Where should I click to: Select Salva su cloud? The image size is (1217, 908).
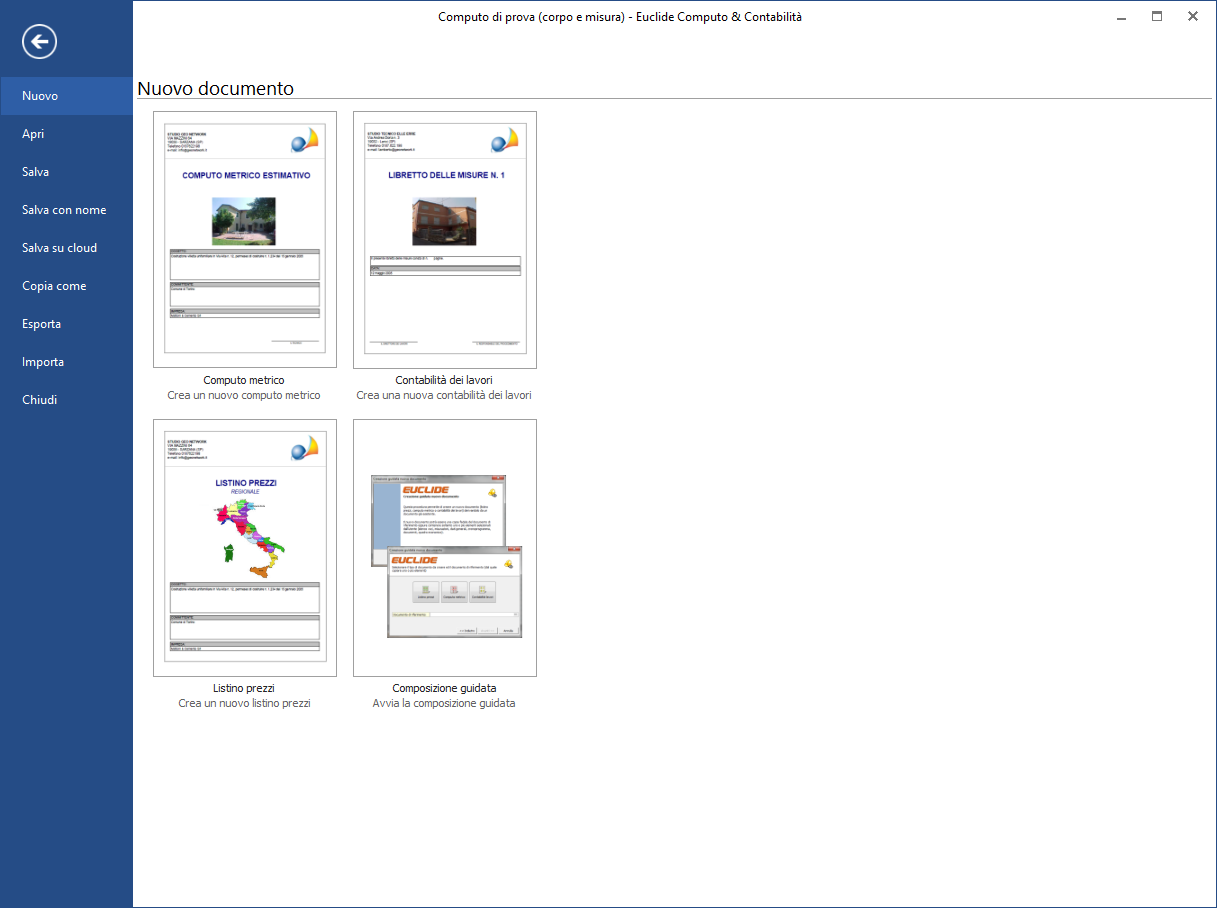coord(59,248)
